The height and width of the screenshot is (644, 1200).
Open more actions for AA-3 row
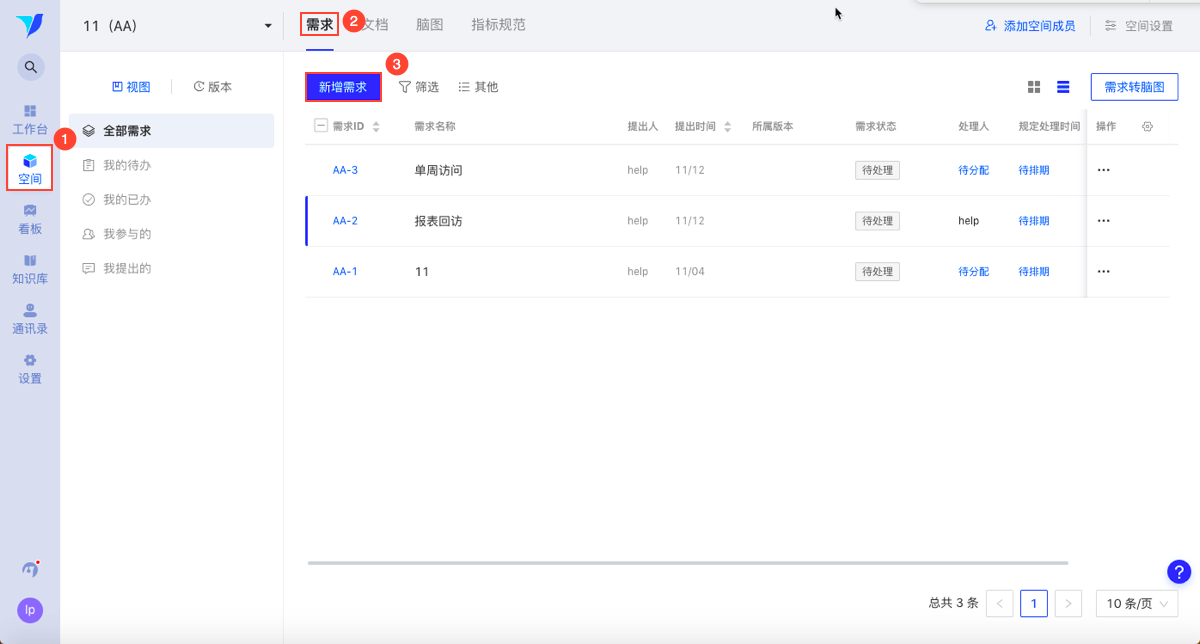coord(1104,170)
